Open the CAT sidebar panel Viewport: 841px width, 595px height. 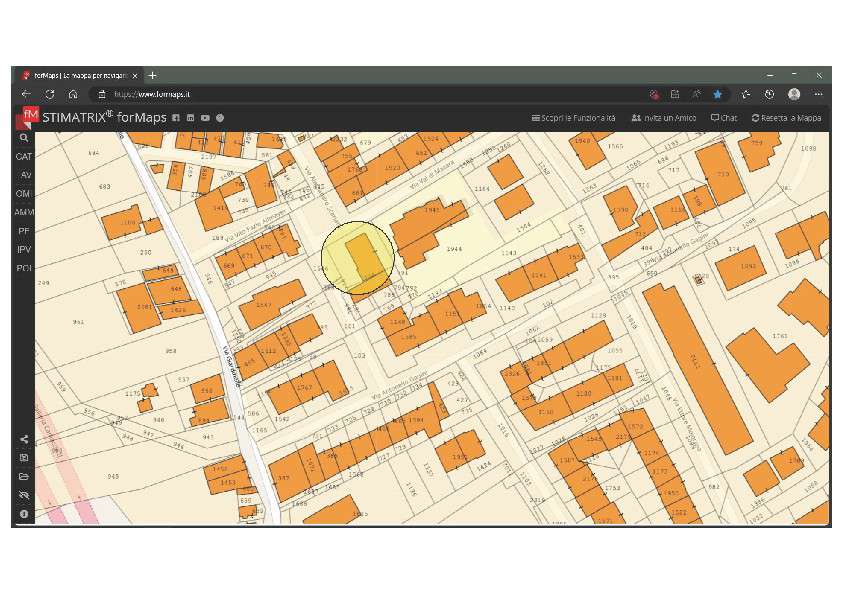point(24,157)
